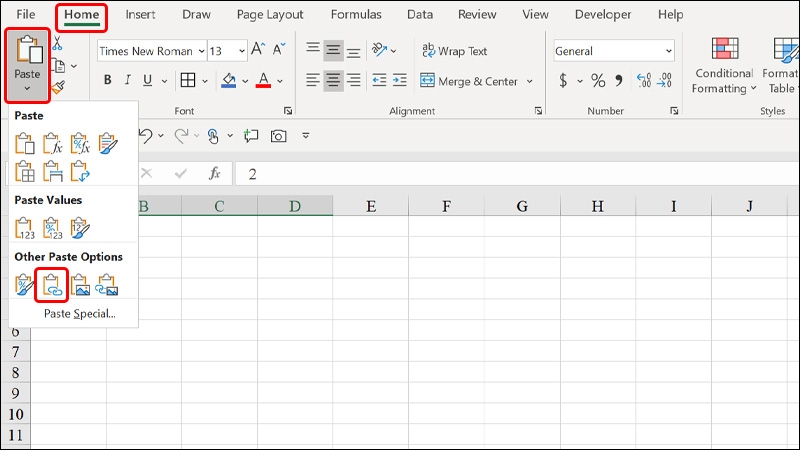Expand Merge & Center dropdown arrow
The height and width of the screenshot is (450, 800).
530,81
